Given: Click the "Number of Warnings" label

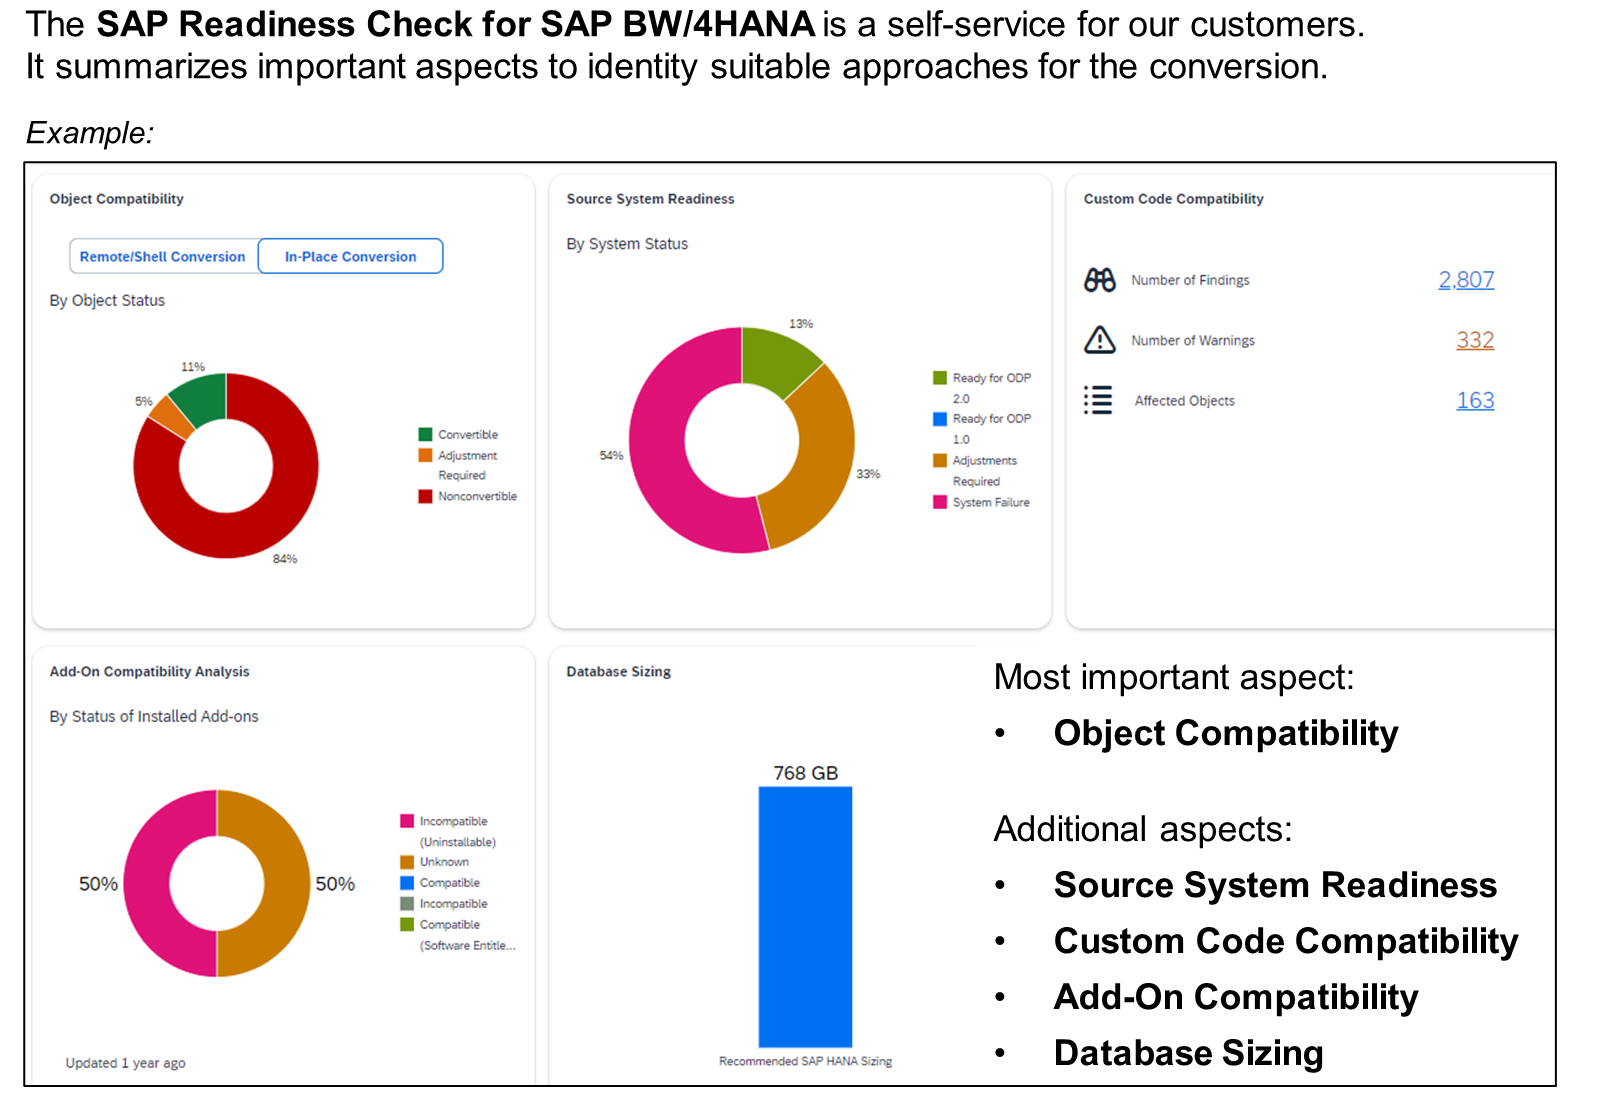Looking at the screenshot, I should pos(1193,341).
